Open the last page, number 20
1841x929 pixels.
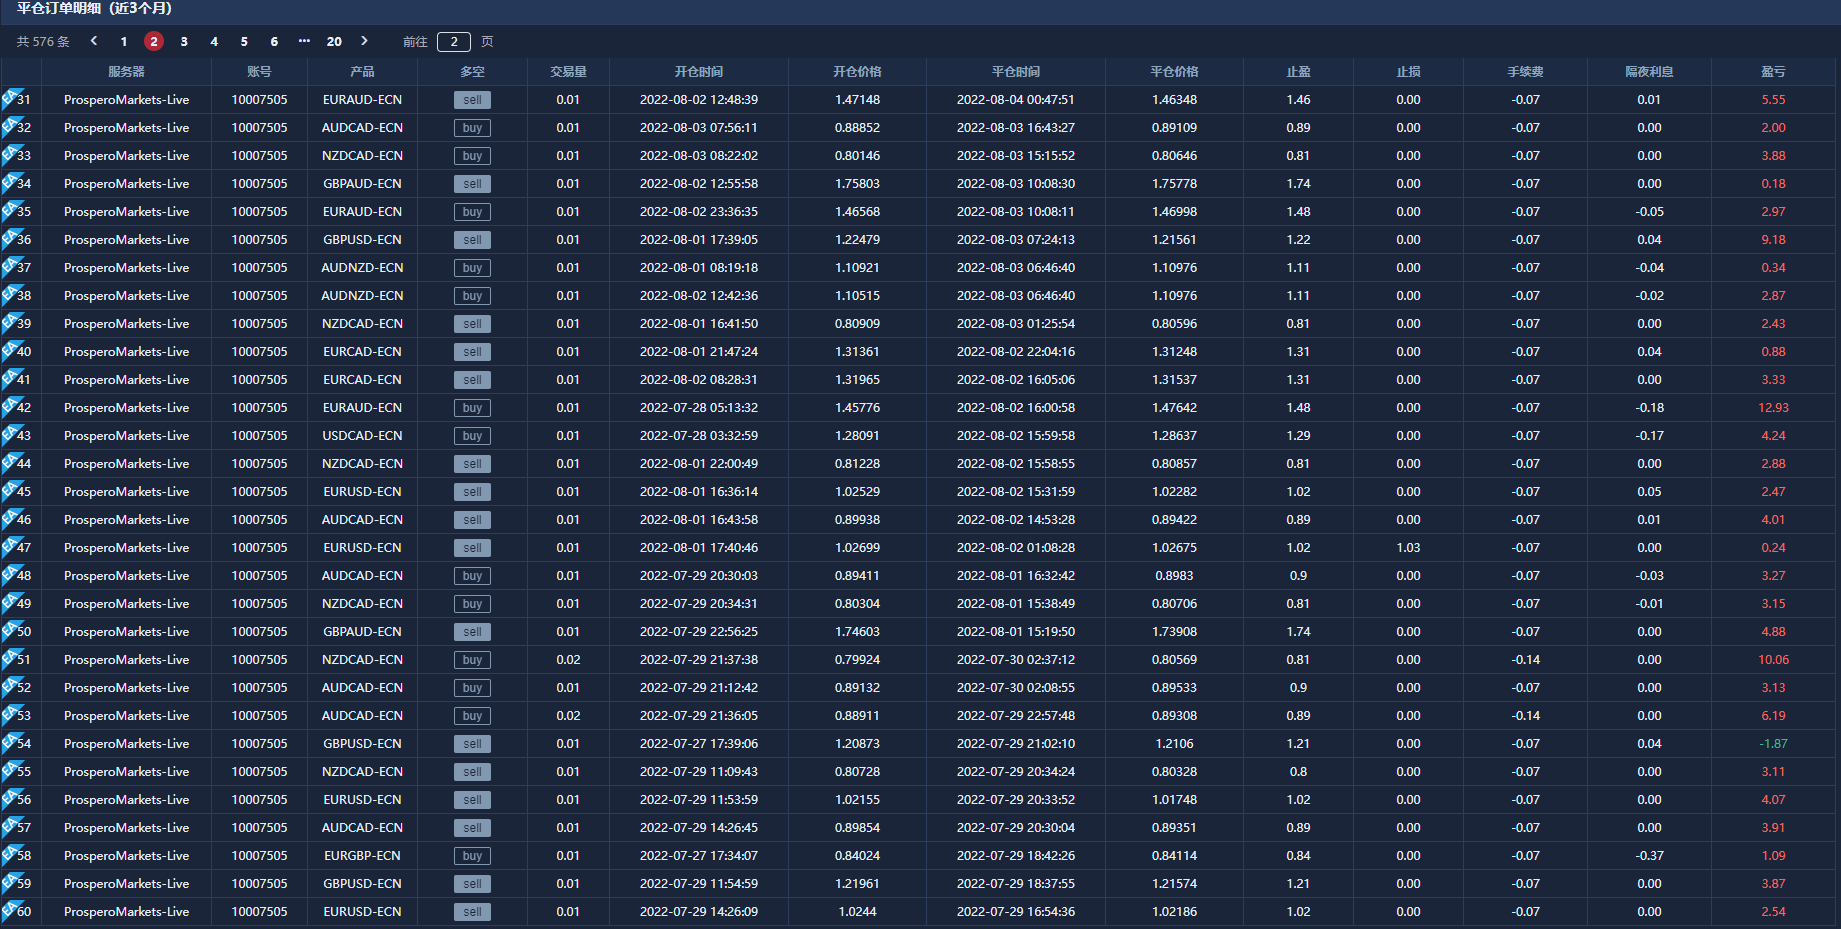pyautogui.click(x=334, y=41)
